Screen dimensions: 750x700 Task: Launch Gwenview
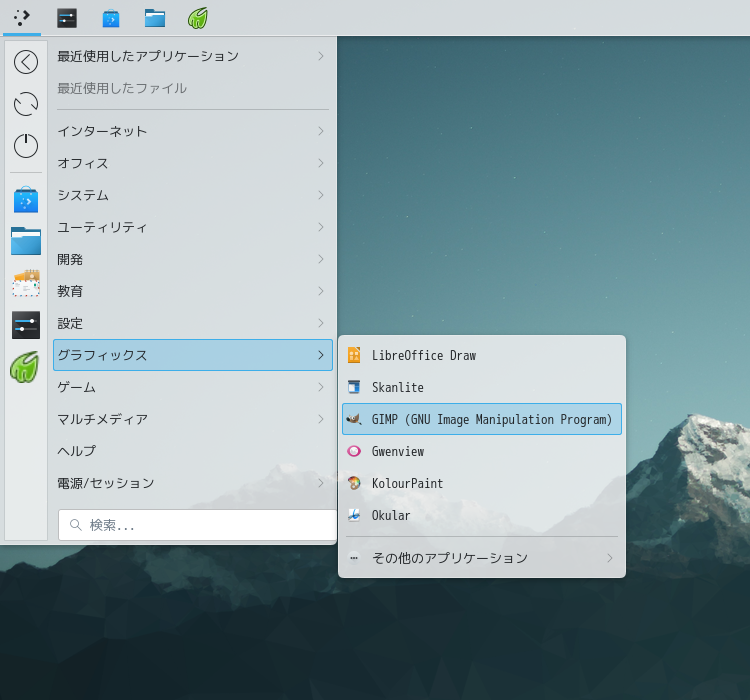tap(482, 451)
